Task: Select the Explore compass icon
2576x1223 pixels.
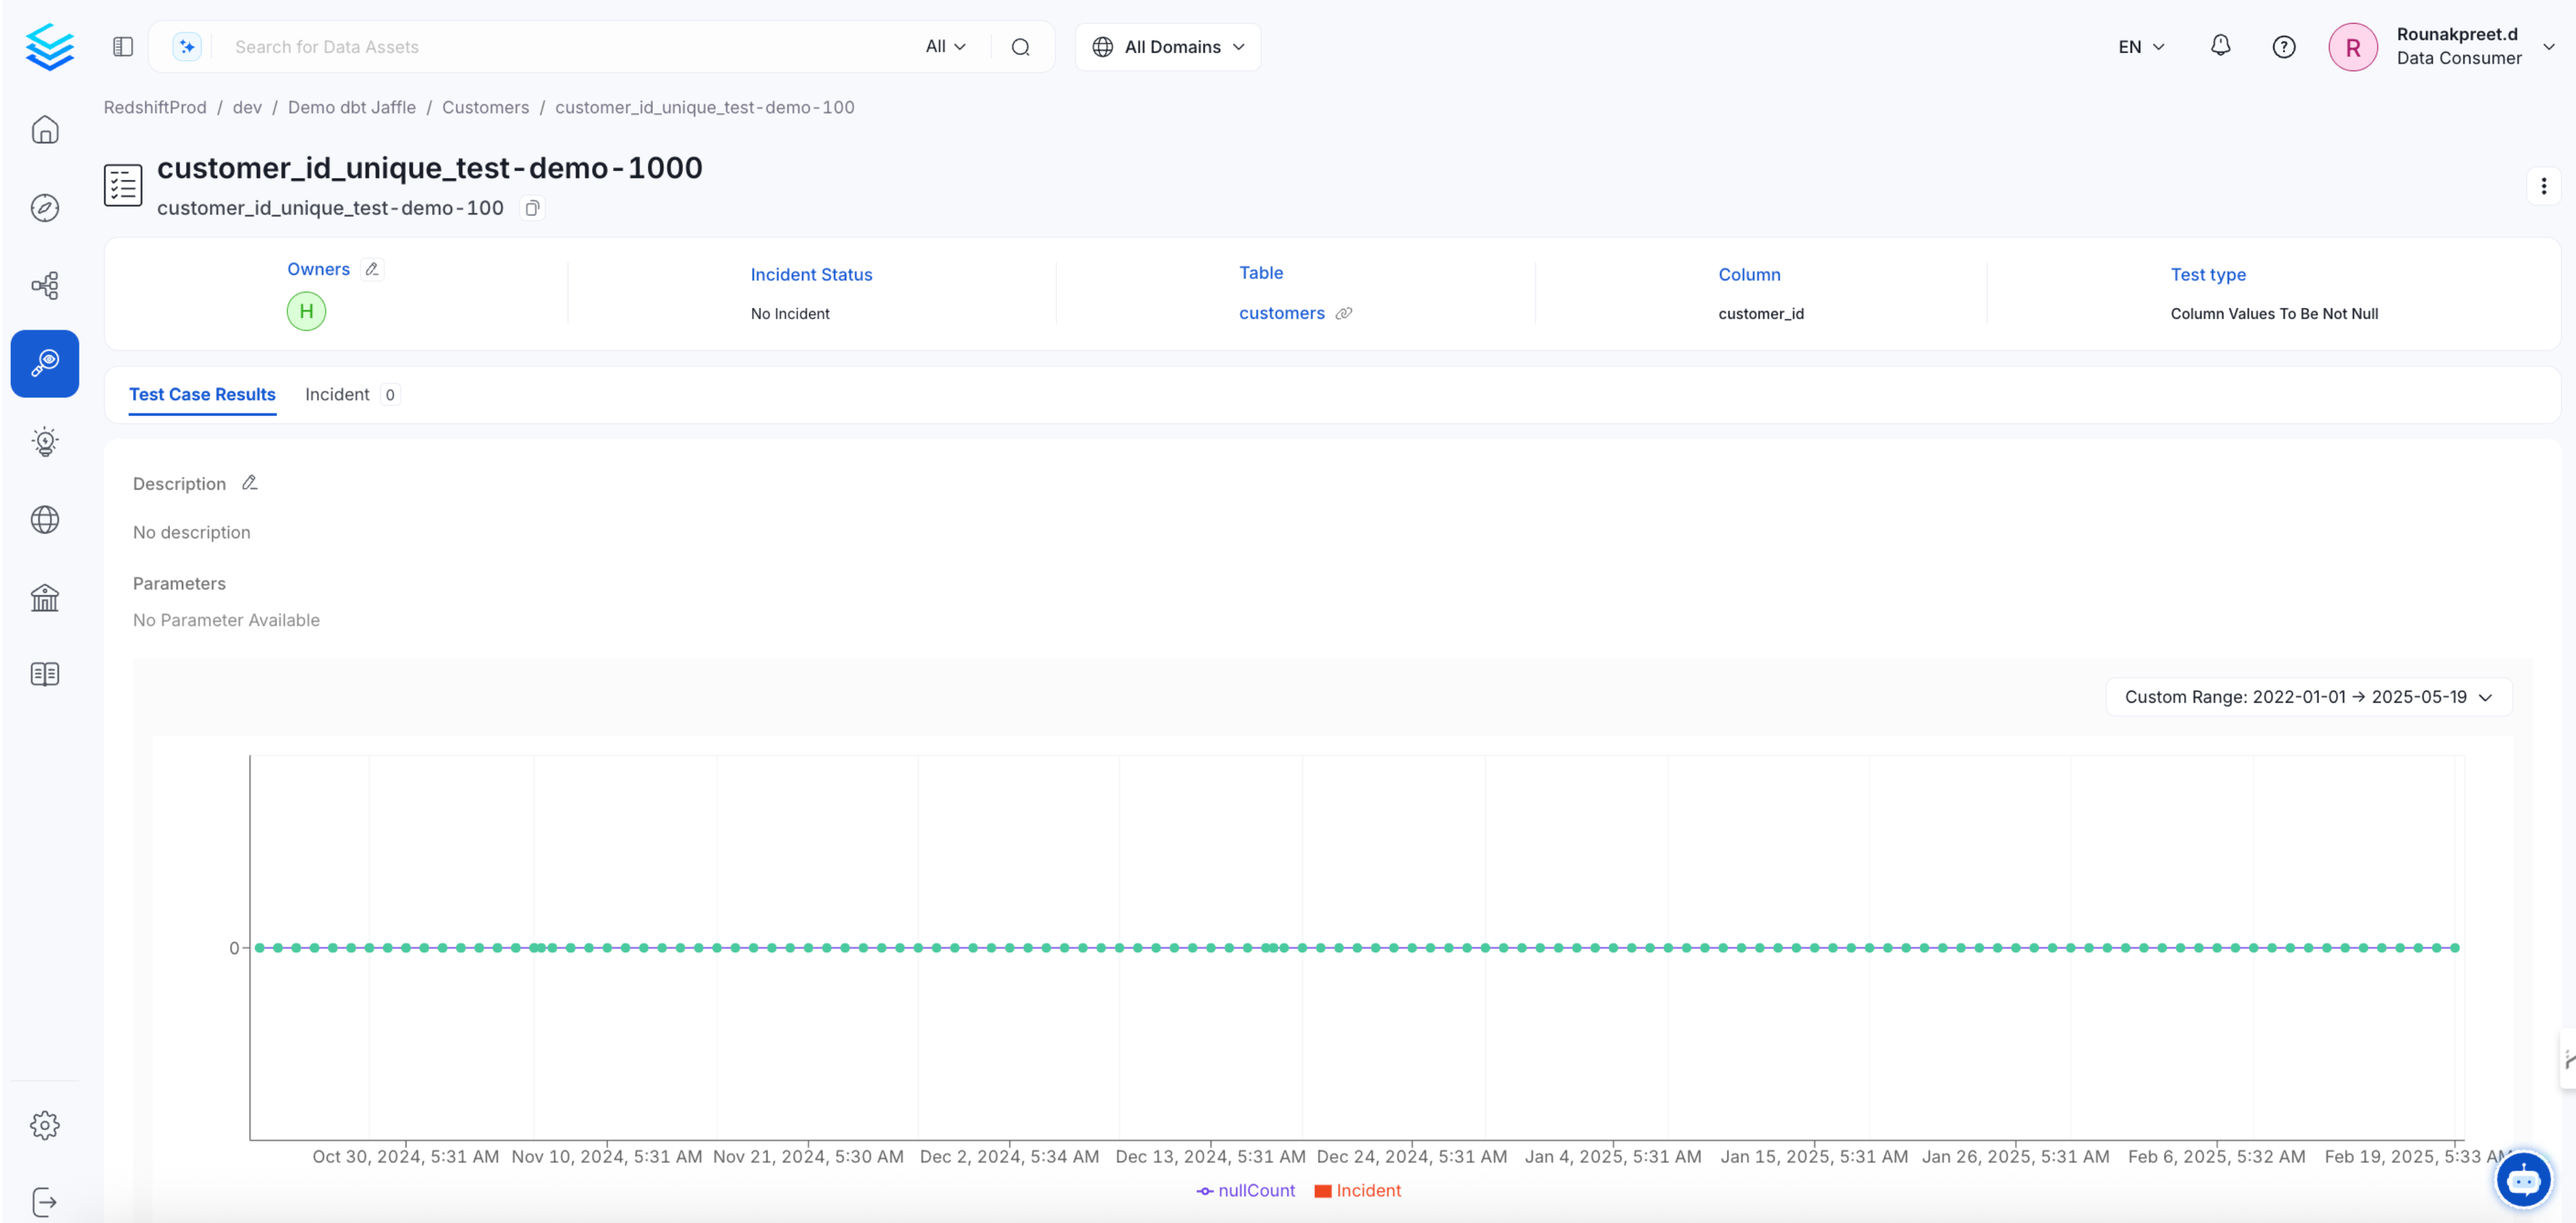Action: (x=45, y=208)
